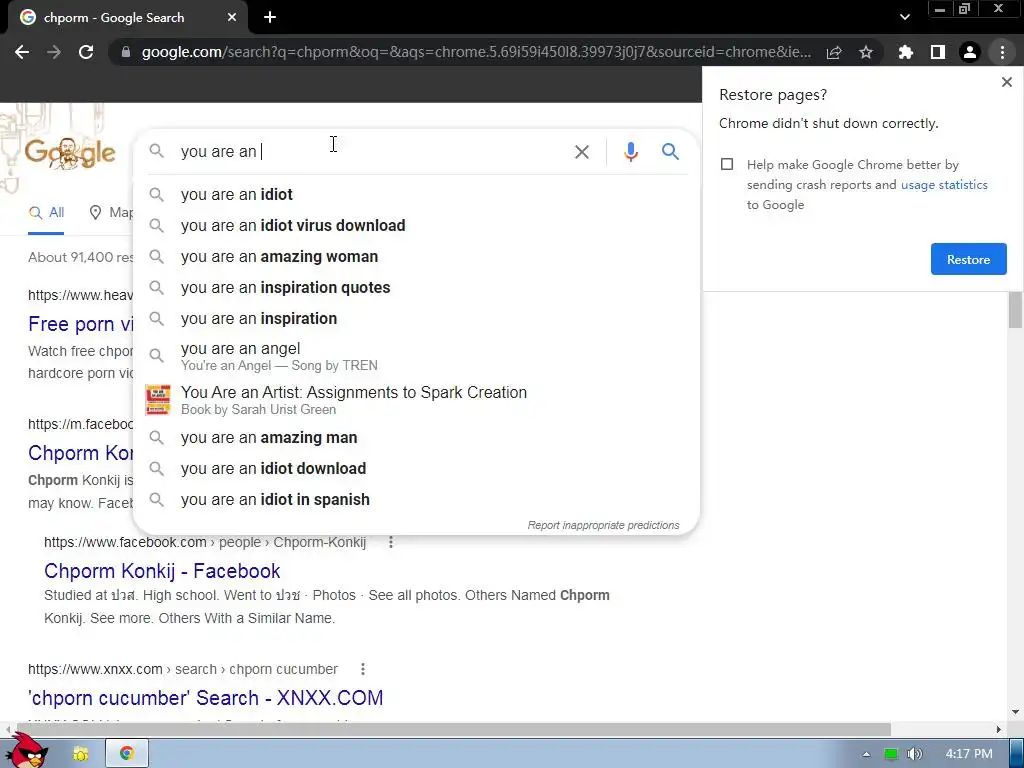
Task: Open the tab search chevron in the title bar
Action: tap(904, 18)
